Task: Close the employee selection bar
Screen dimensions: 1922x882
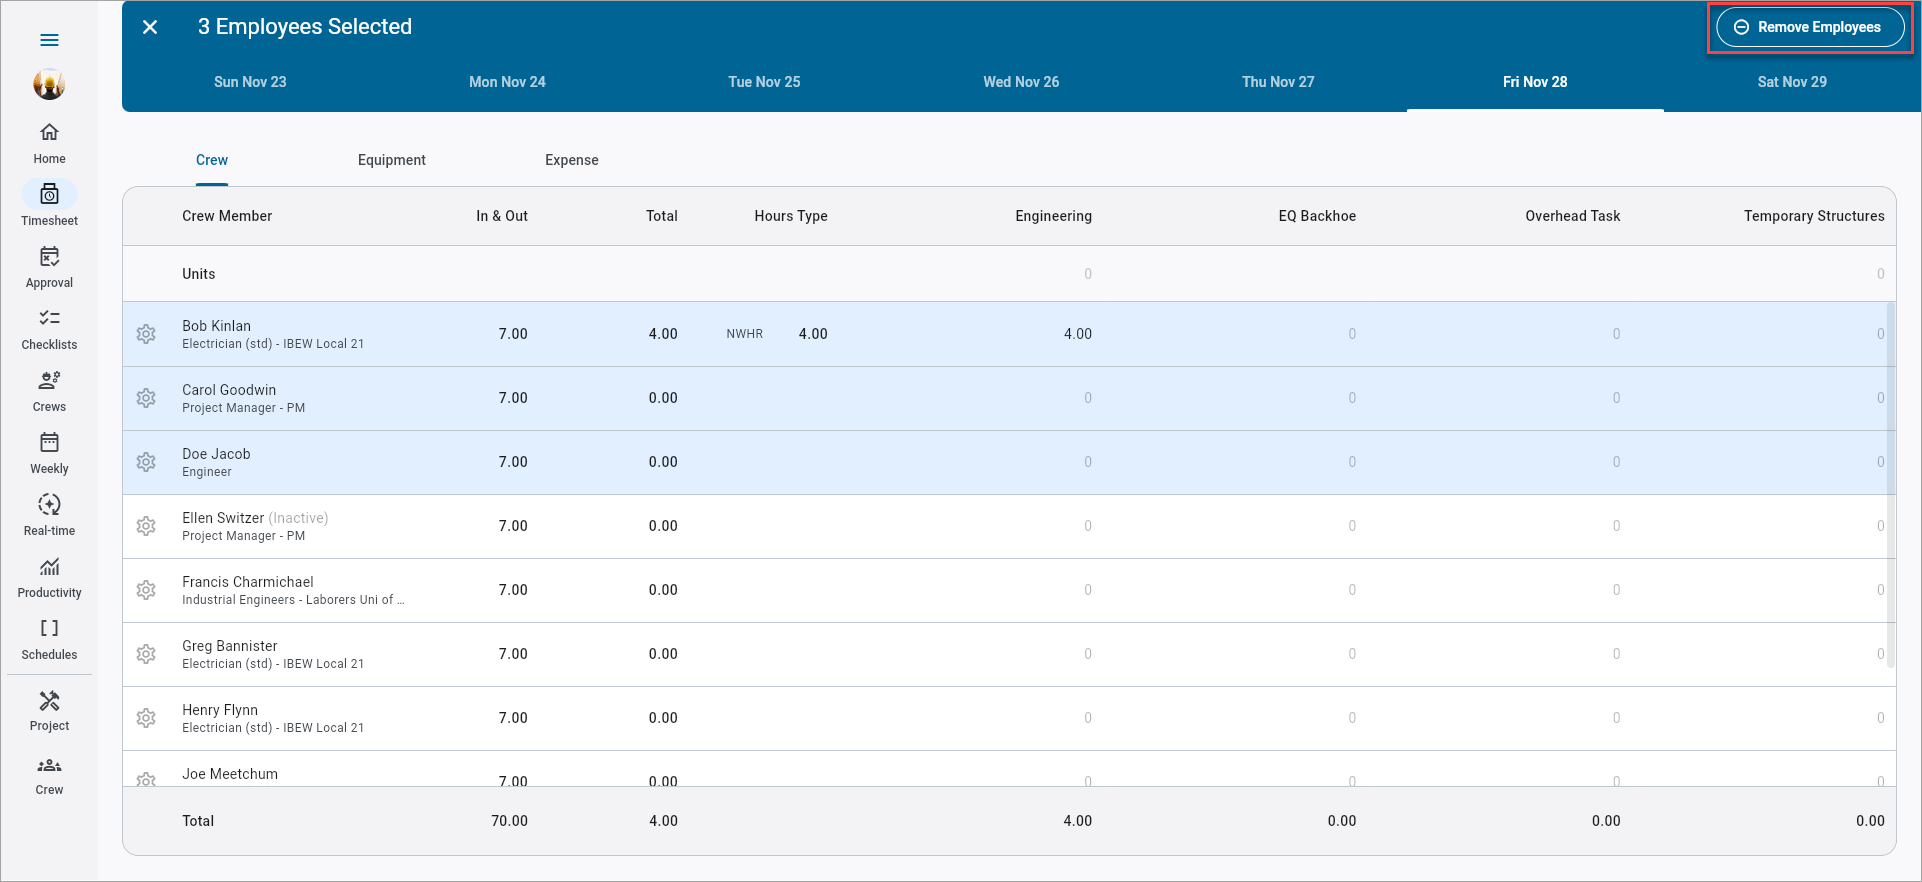Action: pyautogui.click(x=150, y=27)
